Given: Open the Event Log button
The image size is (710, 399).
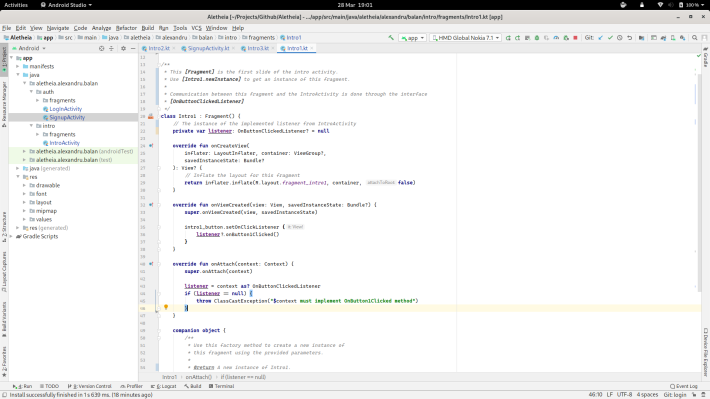Looking at the screenshot, I should click(x=684, y=386).
